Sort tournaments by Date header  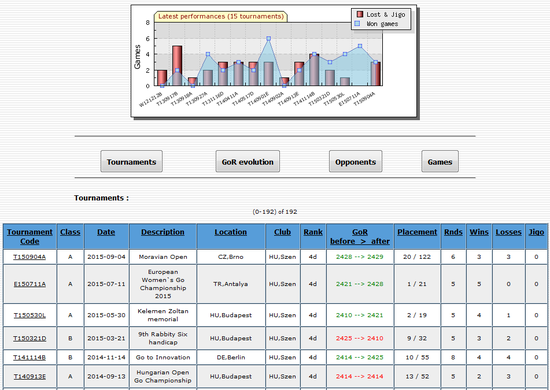click(x=106, y=232)
